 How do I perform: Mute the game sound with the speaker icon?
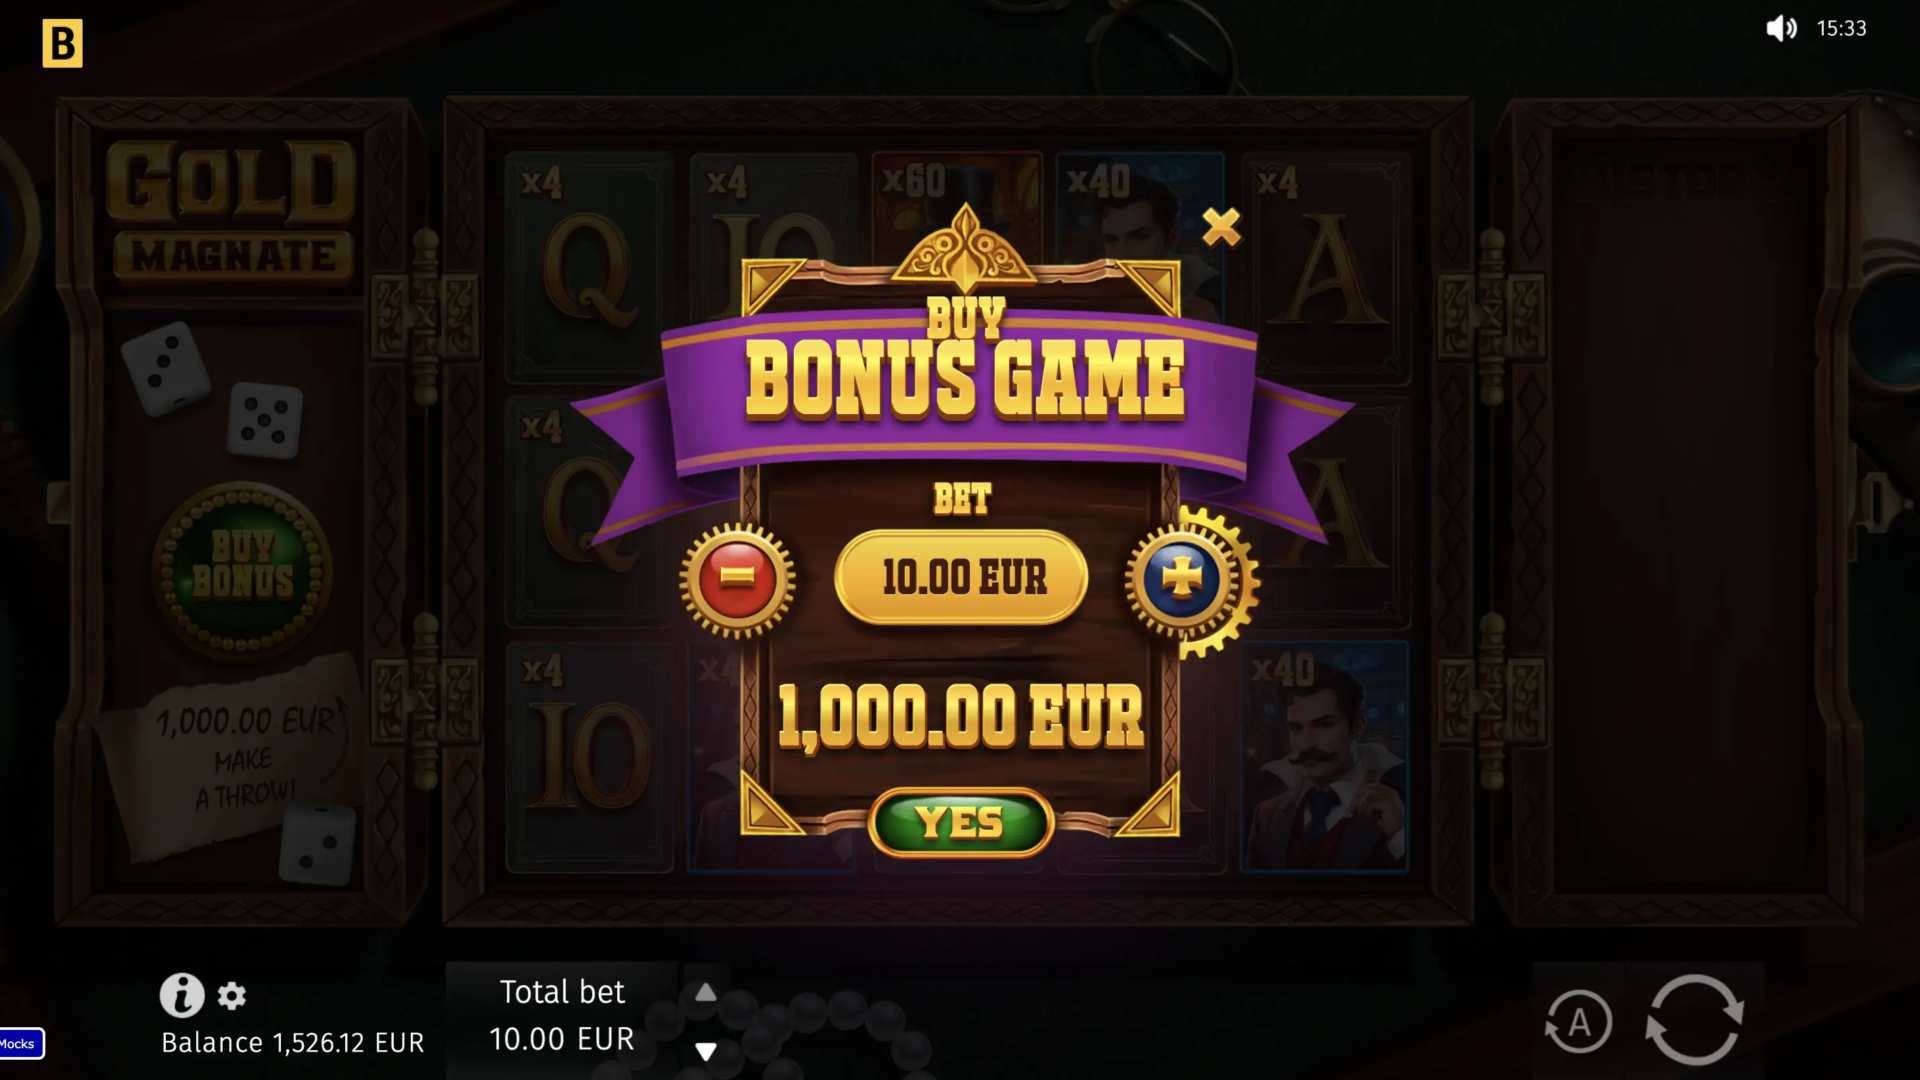1781,28
